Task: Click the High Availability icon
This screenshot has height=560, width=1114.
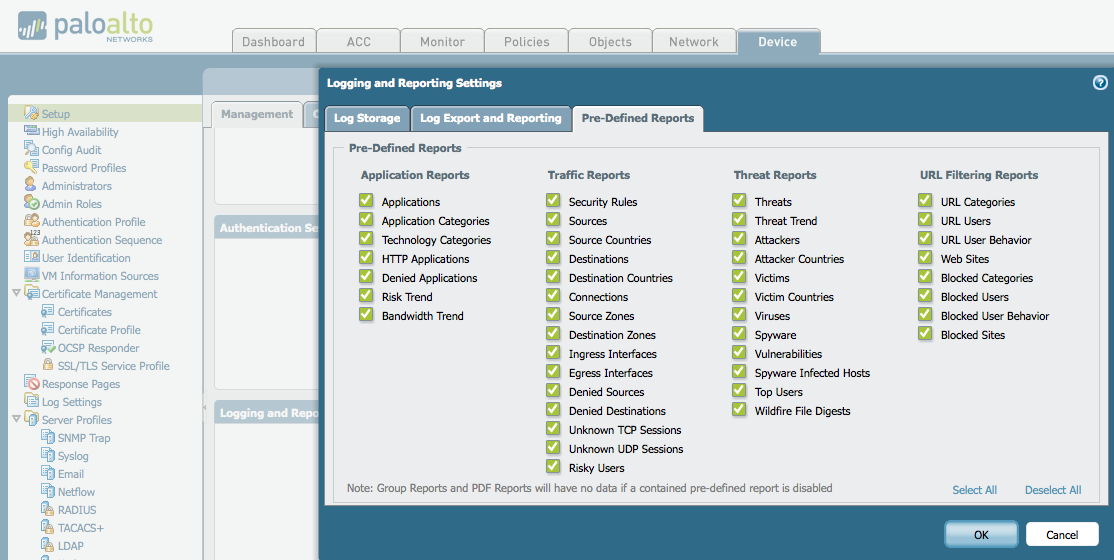Action: coord(31,131)
